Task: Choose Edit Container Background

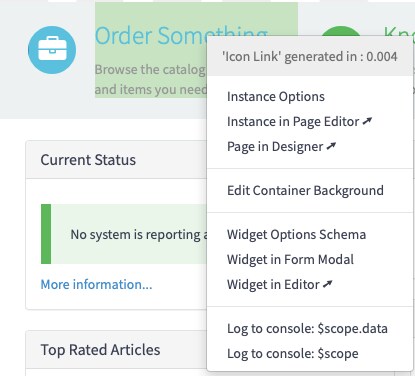Action: [x=305, y=190]
